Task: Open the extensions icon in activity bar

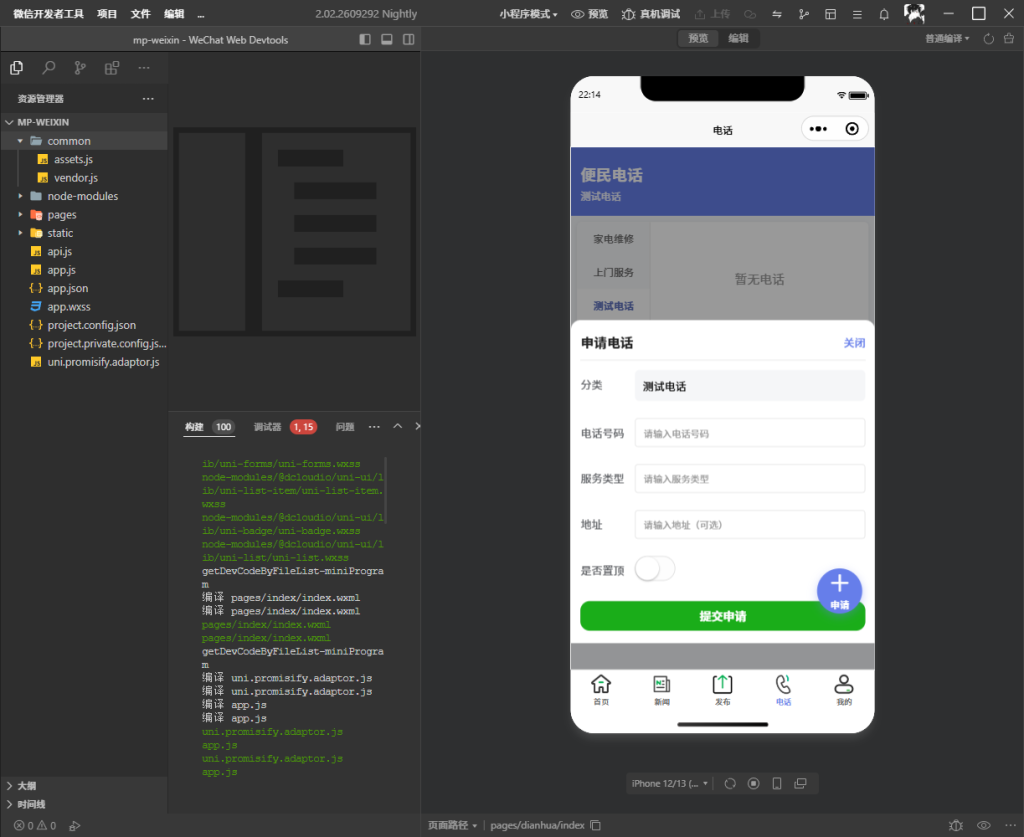Action: [x=112, y=68]
